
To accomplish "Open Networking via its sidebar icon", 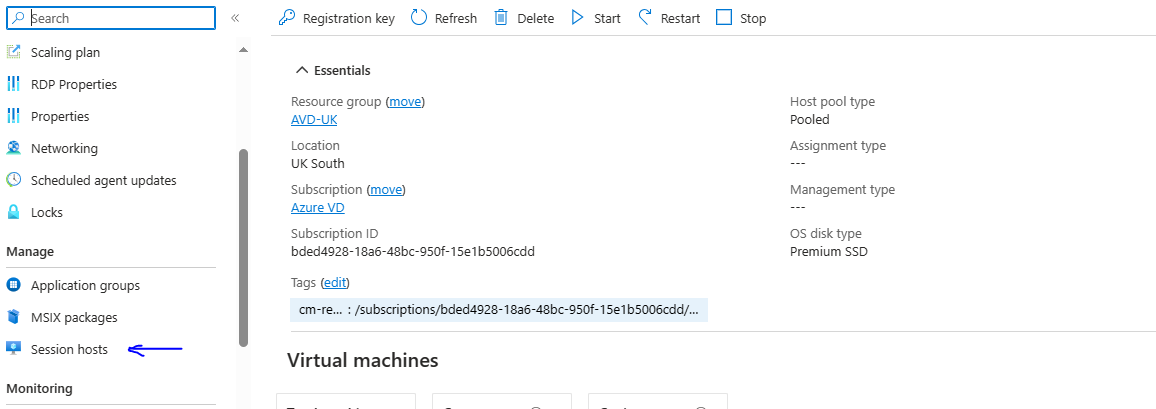I will pyautogui.click(x=14, y=149).
